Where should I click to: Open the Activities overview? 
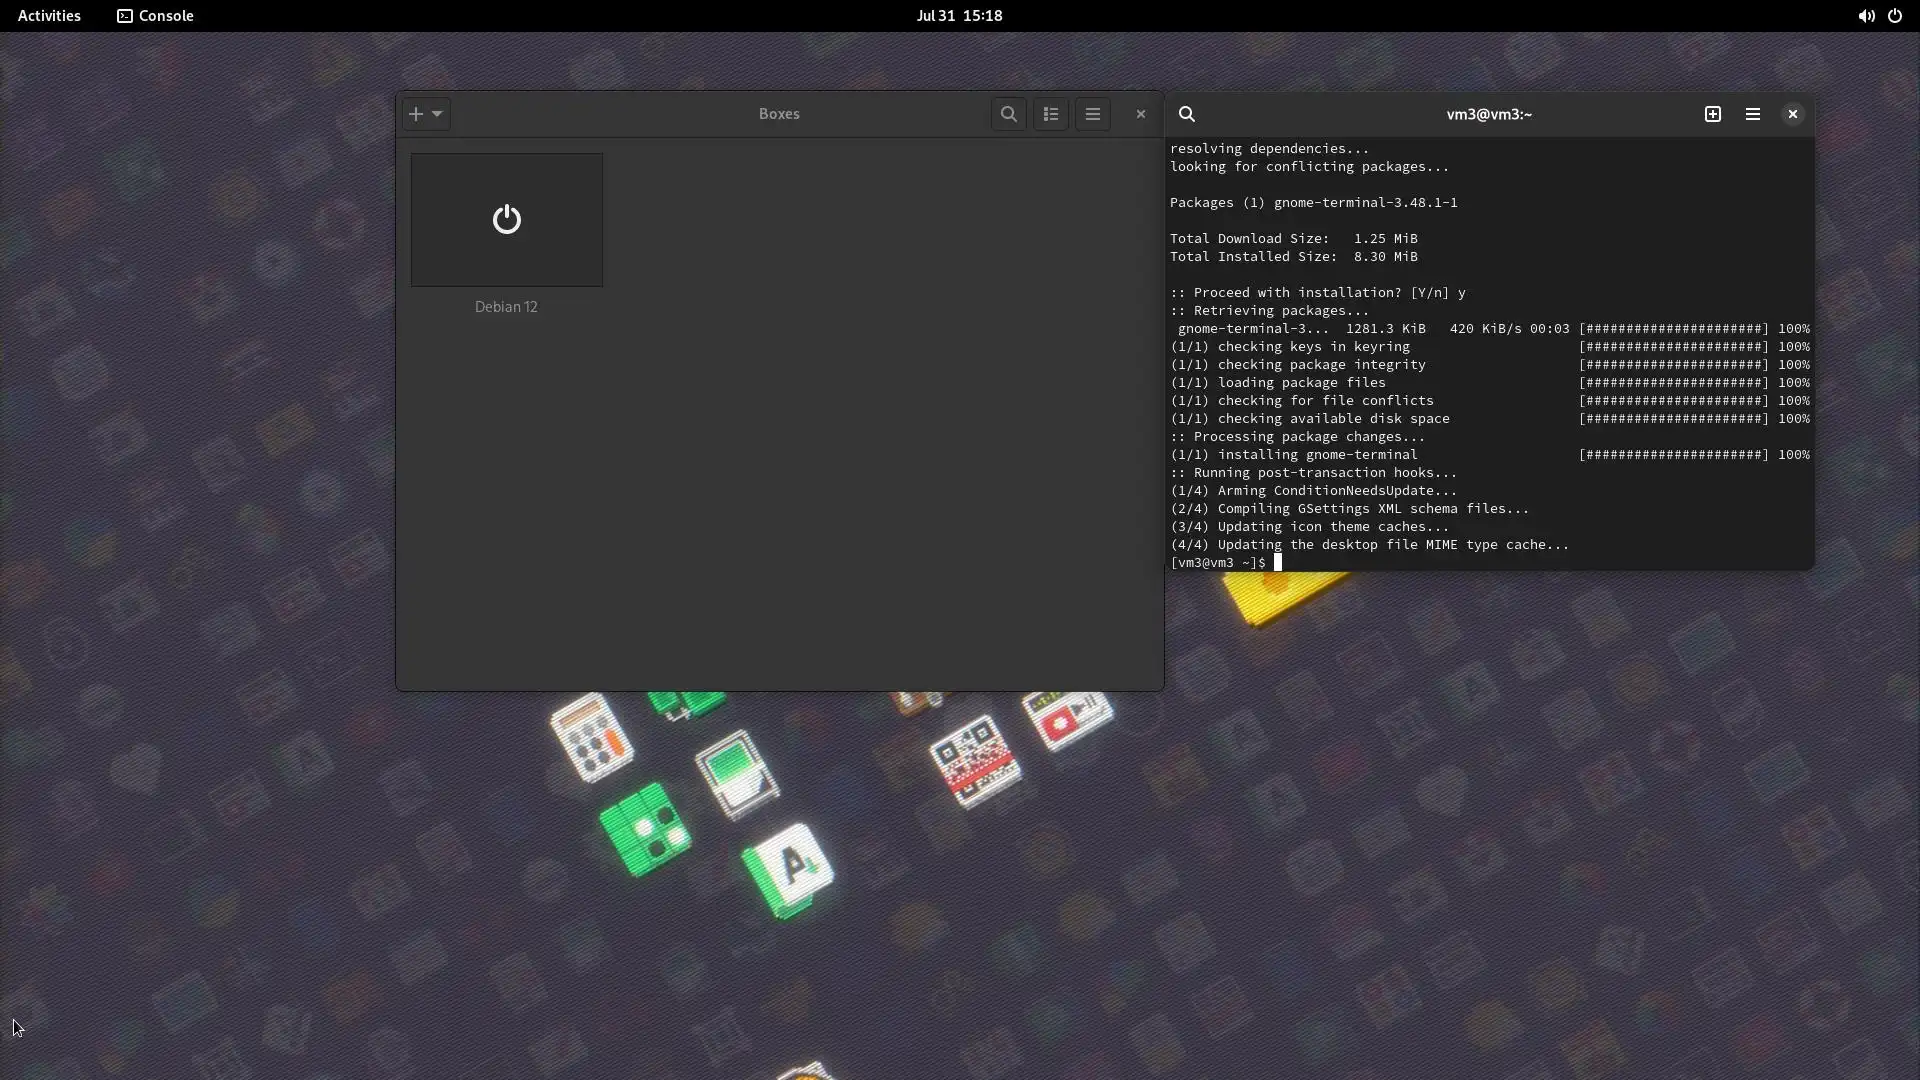click(49, 16)
